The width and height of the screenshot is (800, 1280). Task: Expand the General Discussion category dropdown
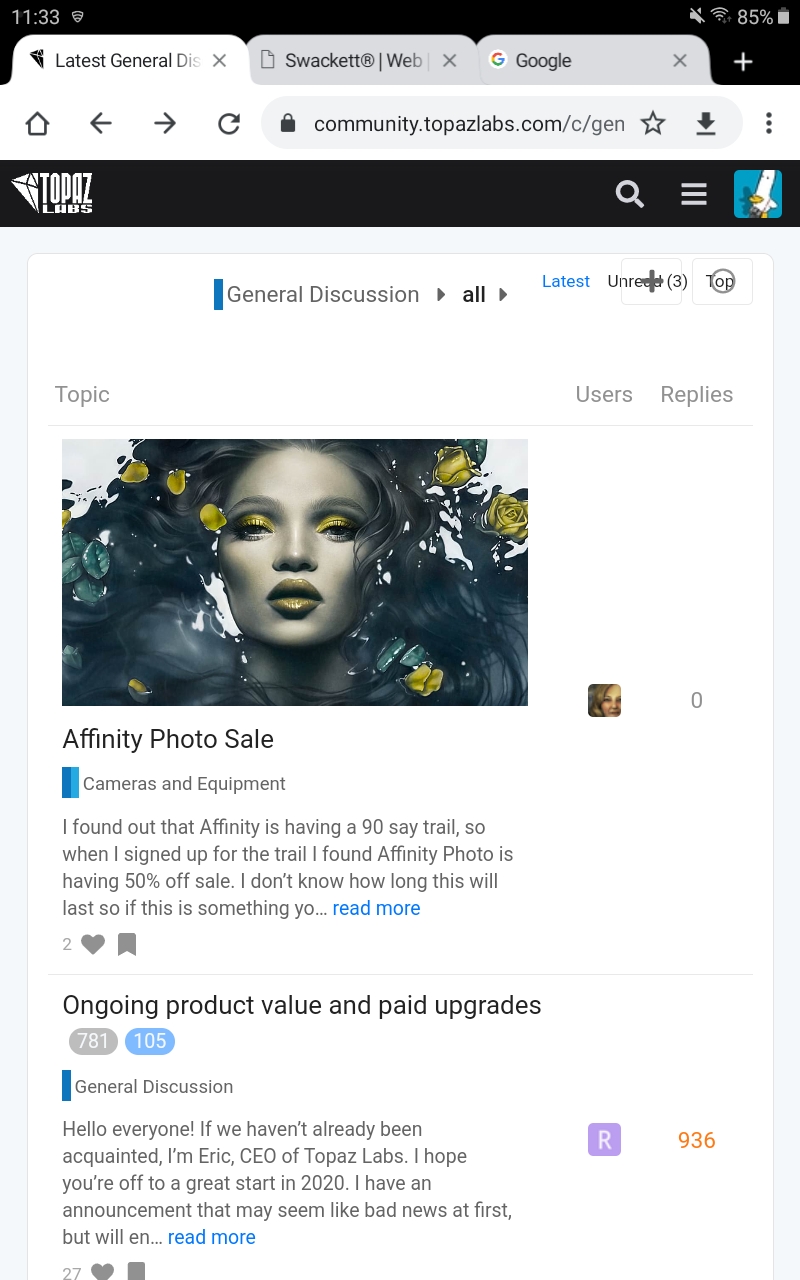click(x=331, y=295)
